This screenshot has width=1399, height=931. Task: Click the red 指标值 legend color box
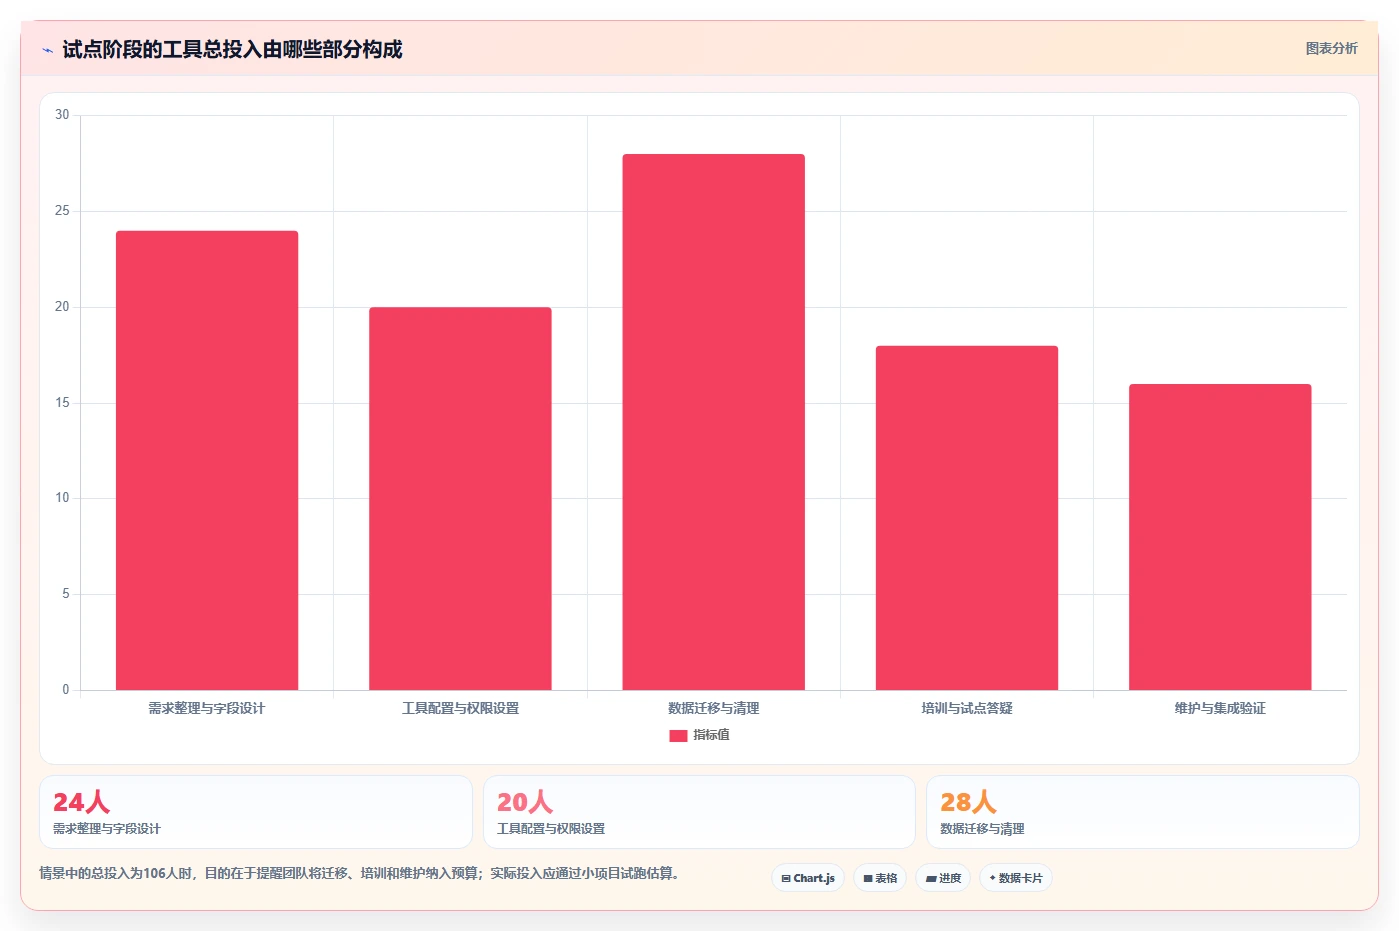point(678,735)
